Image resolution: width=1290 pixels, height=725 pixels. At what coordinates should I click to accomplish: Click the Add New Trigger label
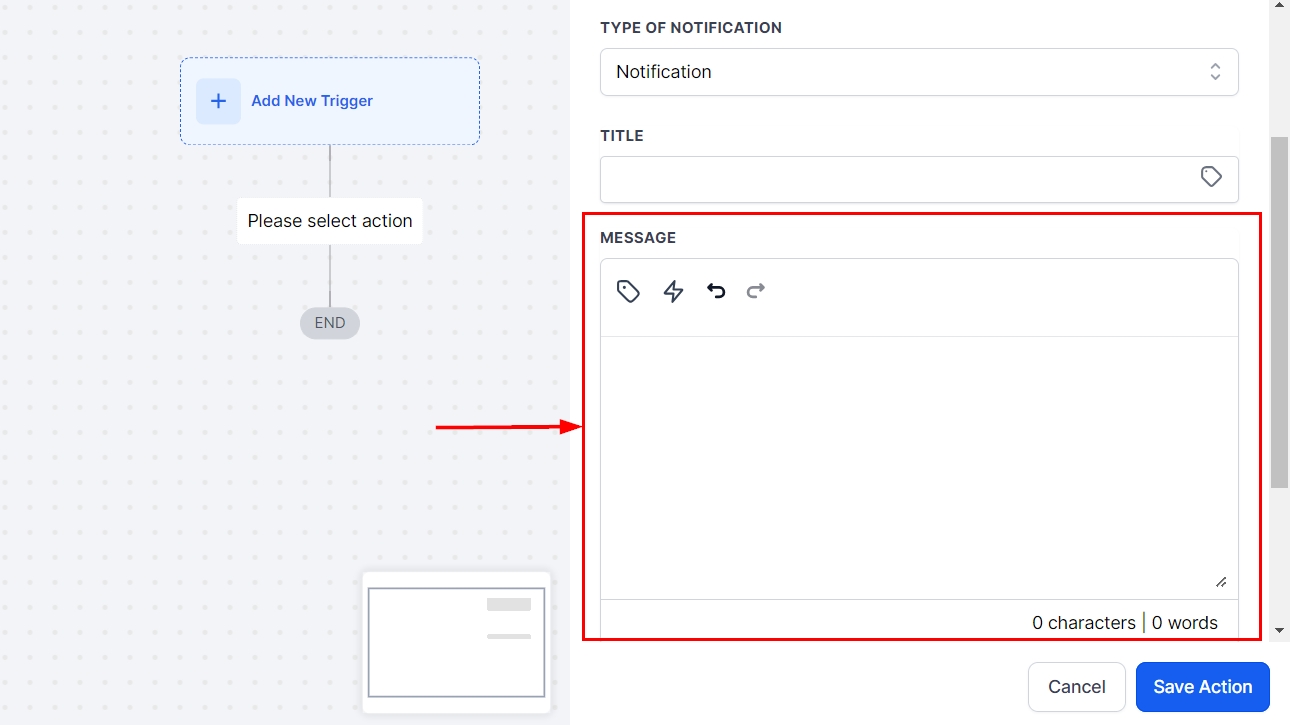pos(312,101)
